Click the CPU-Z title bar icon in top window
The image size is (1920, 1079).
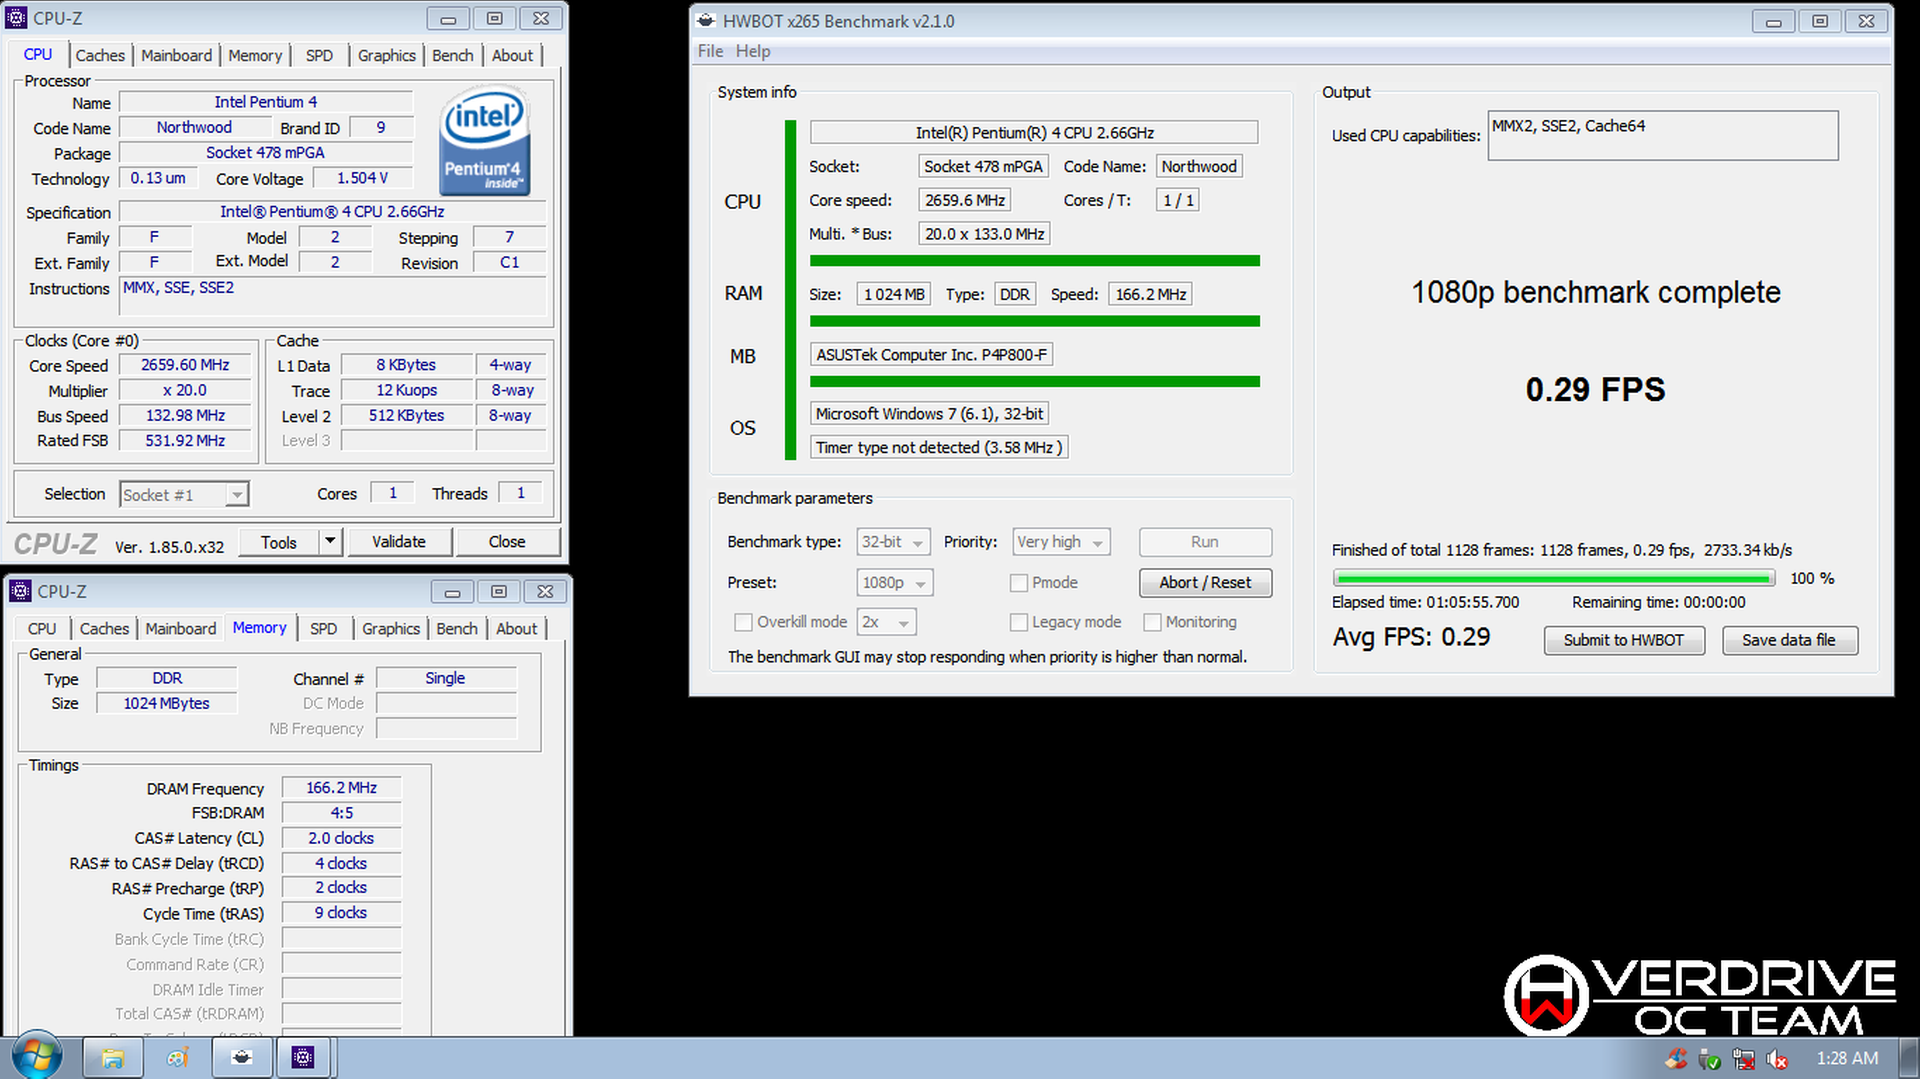17,18
